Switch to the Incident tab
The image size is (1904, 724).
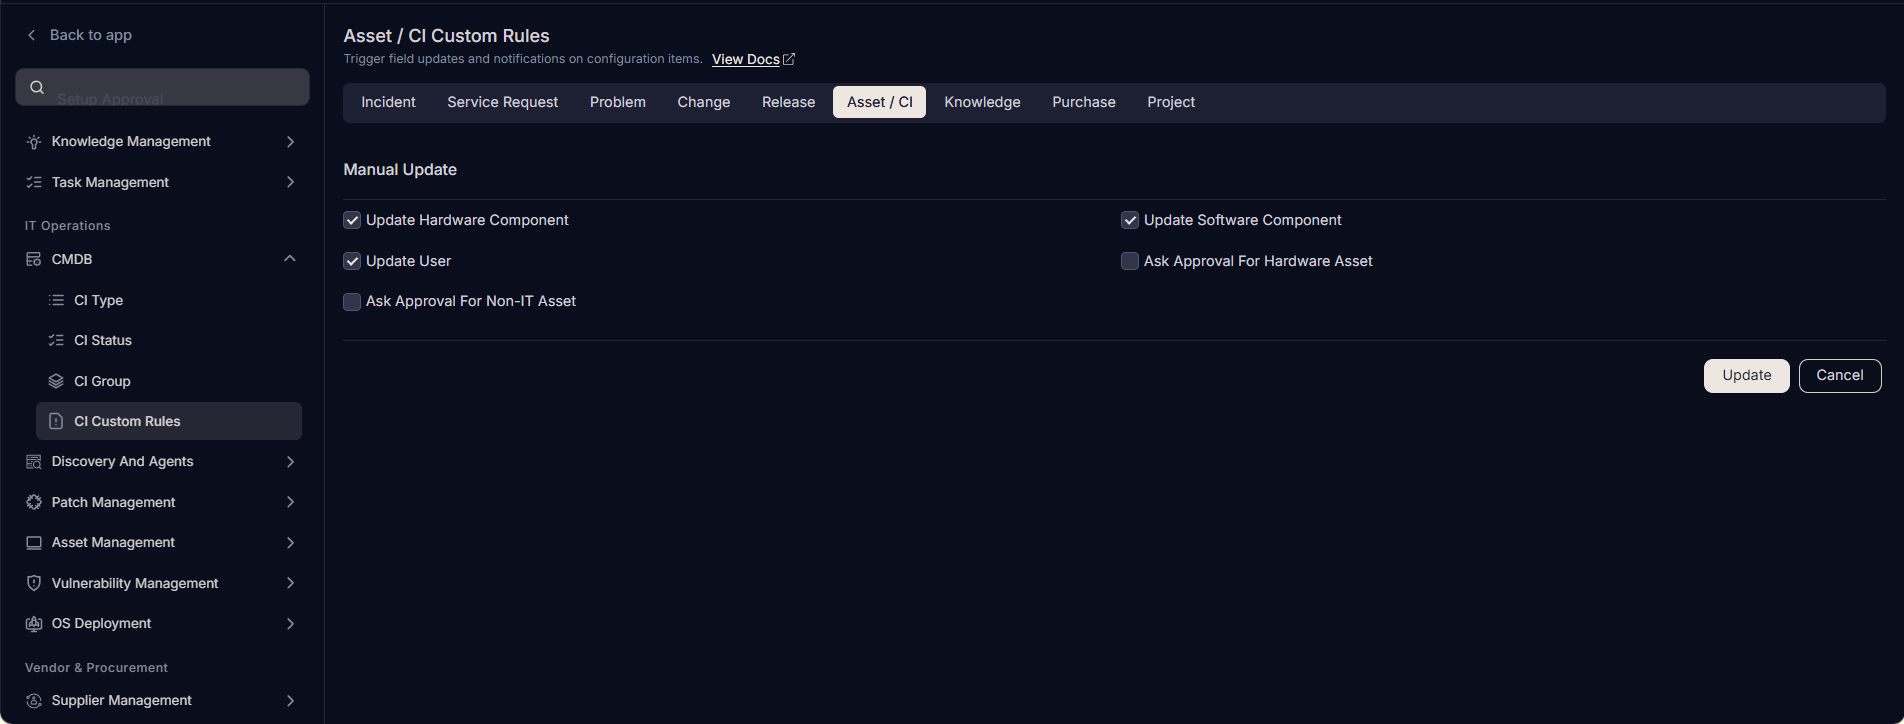point(388,102)
